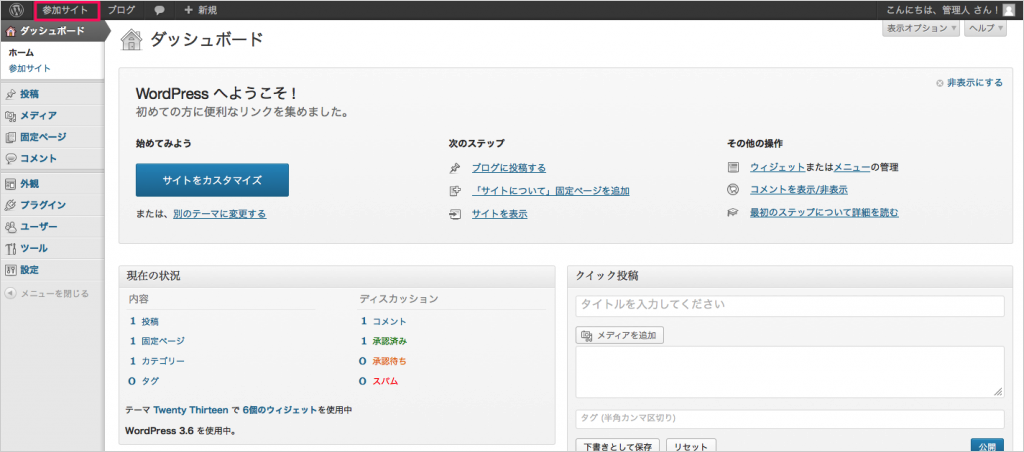Viewport: 1024px width, 452px height.
Task: Click the ダッシュボード home icon in sidebar
Action: (11, 31)
